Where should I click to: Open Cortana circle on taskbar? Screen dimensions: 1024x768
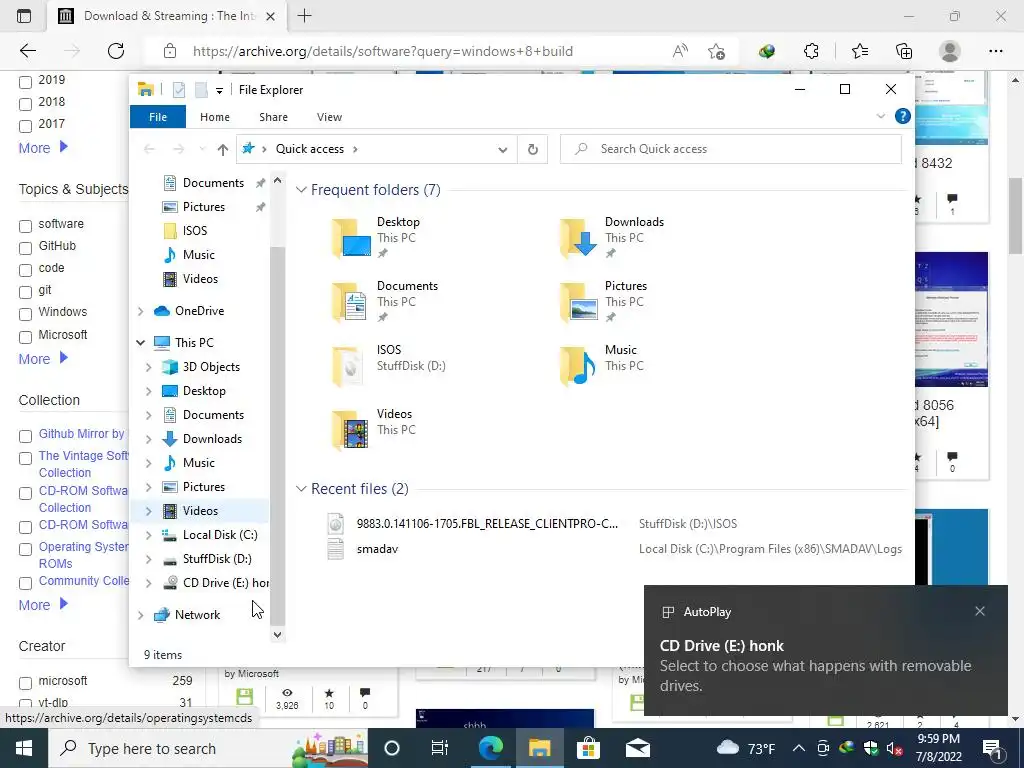391,748
